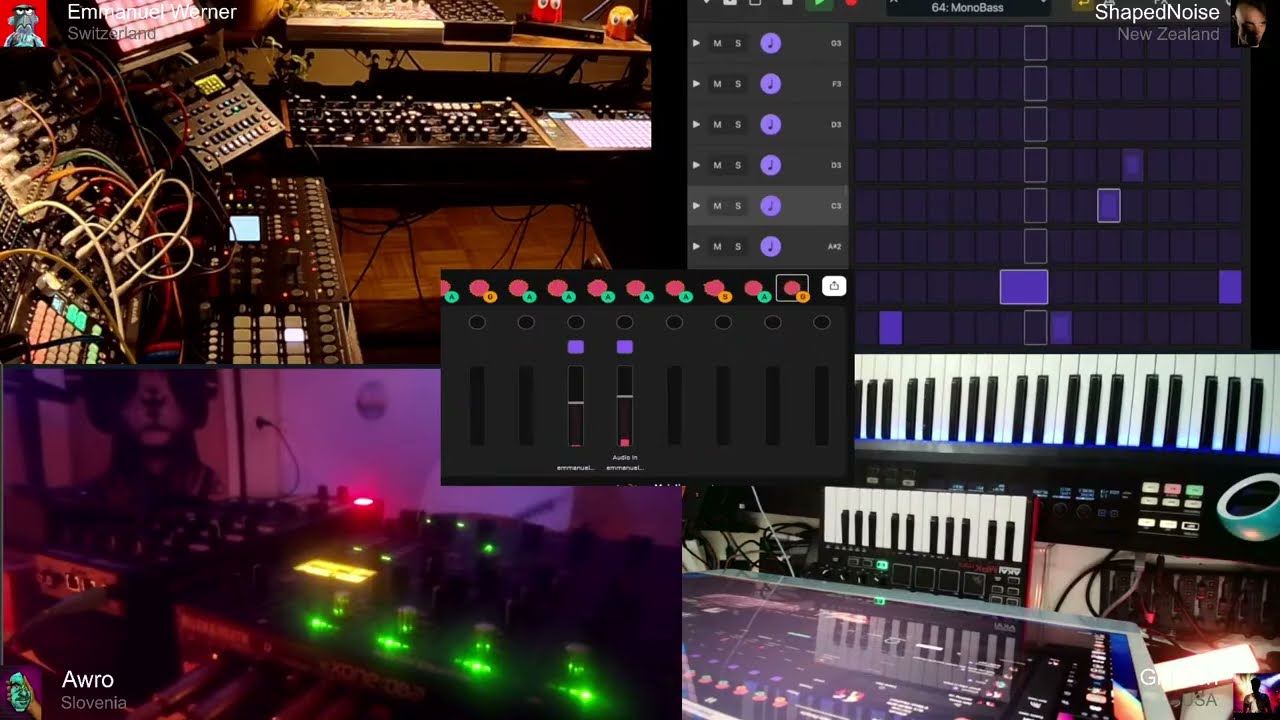1280x720 pixels.
Task: Click the purple note icon on F3 row
Action: pos(770,84)
